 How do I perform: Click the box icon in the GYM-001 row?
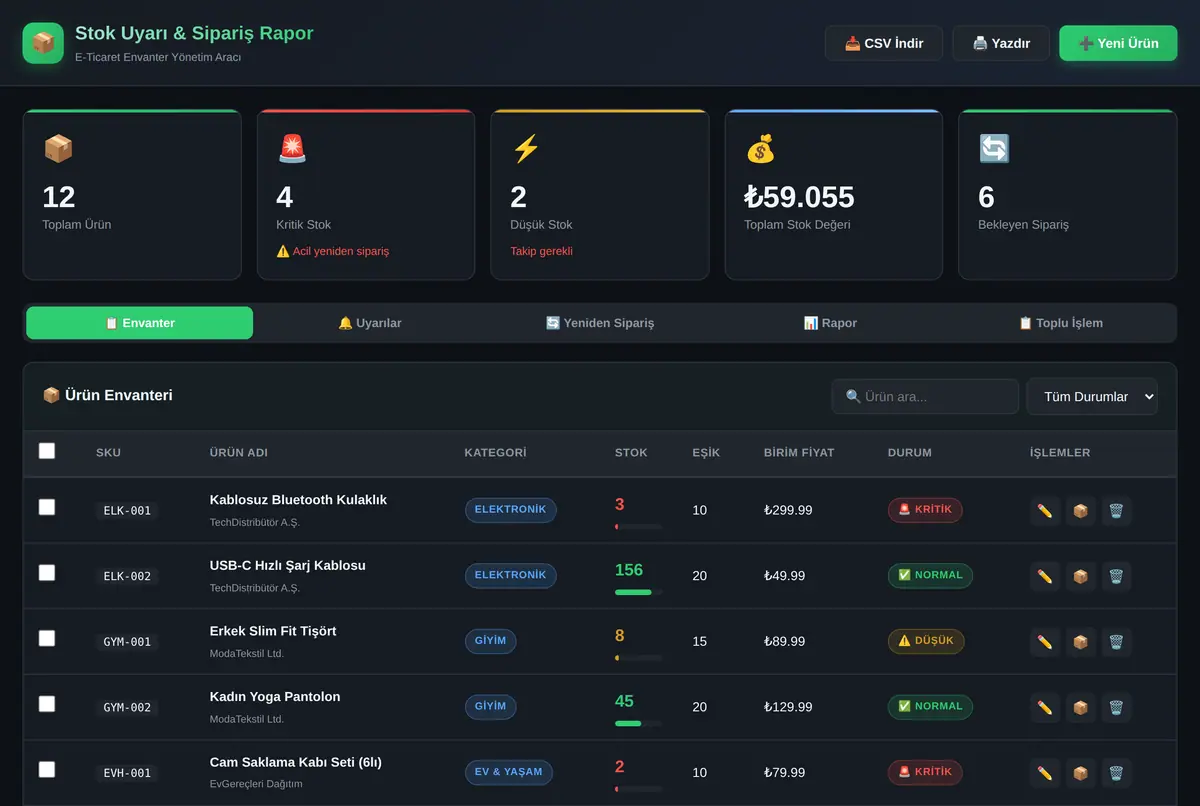pyautogui.click(x=1081, y=642)
